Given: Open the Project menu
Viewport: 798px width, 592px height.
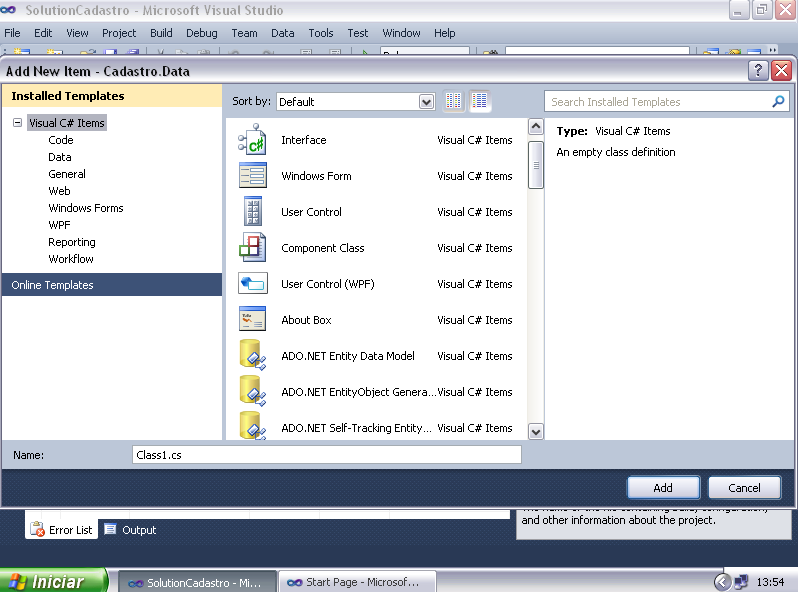Looking at the screenshot, I should click(x=119, y=33).
